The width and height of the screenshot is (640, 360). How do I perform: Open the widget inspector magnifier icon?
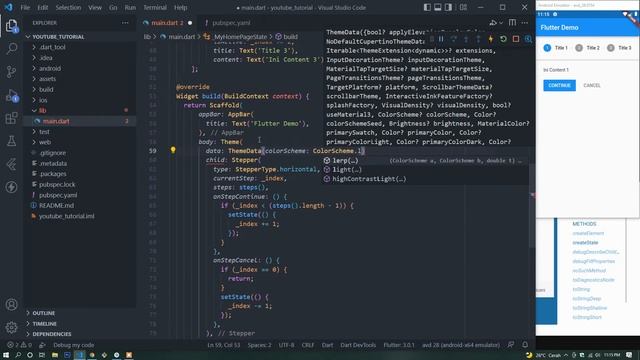coord(528,39)
